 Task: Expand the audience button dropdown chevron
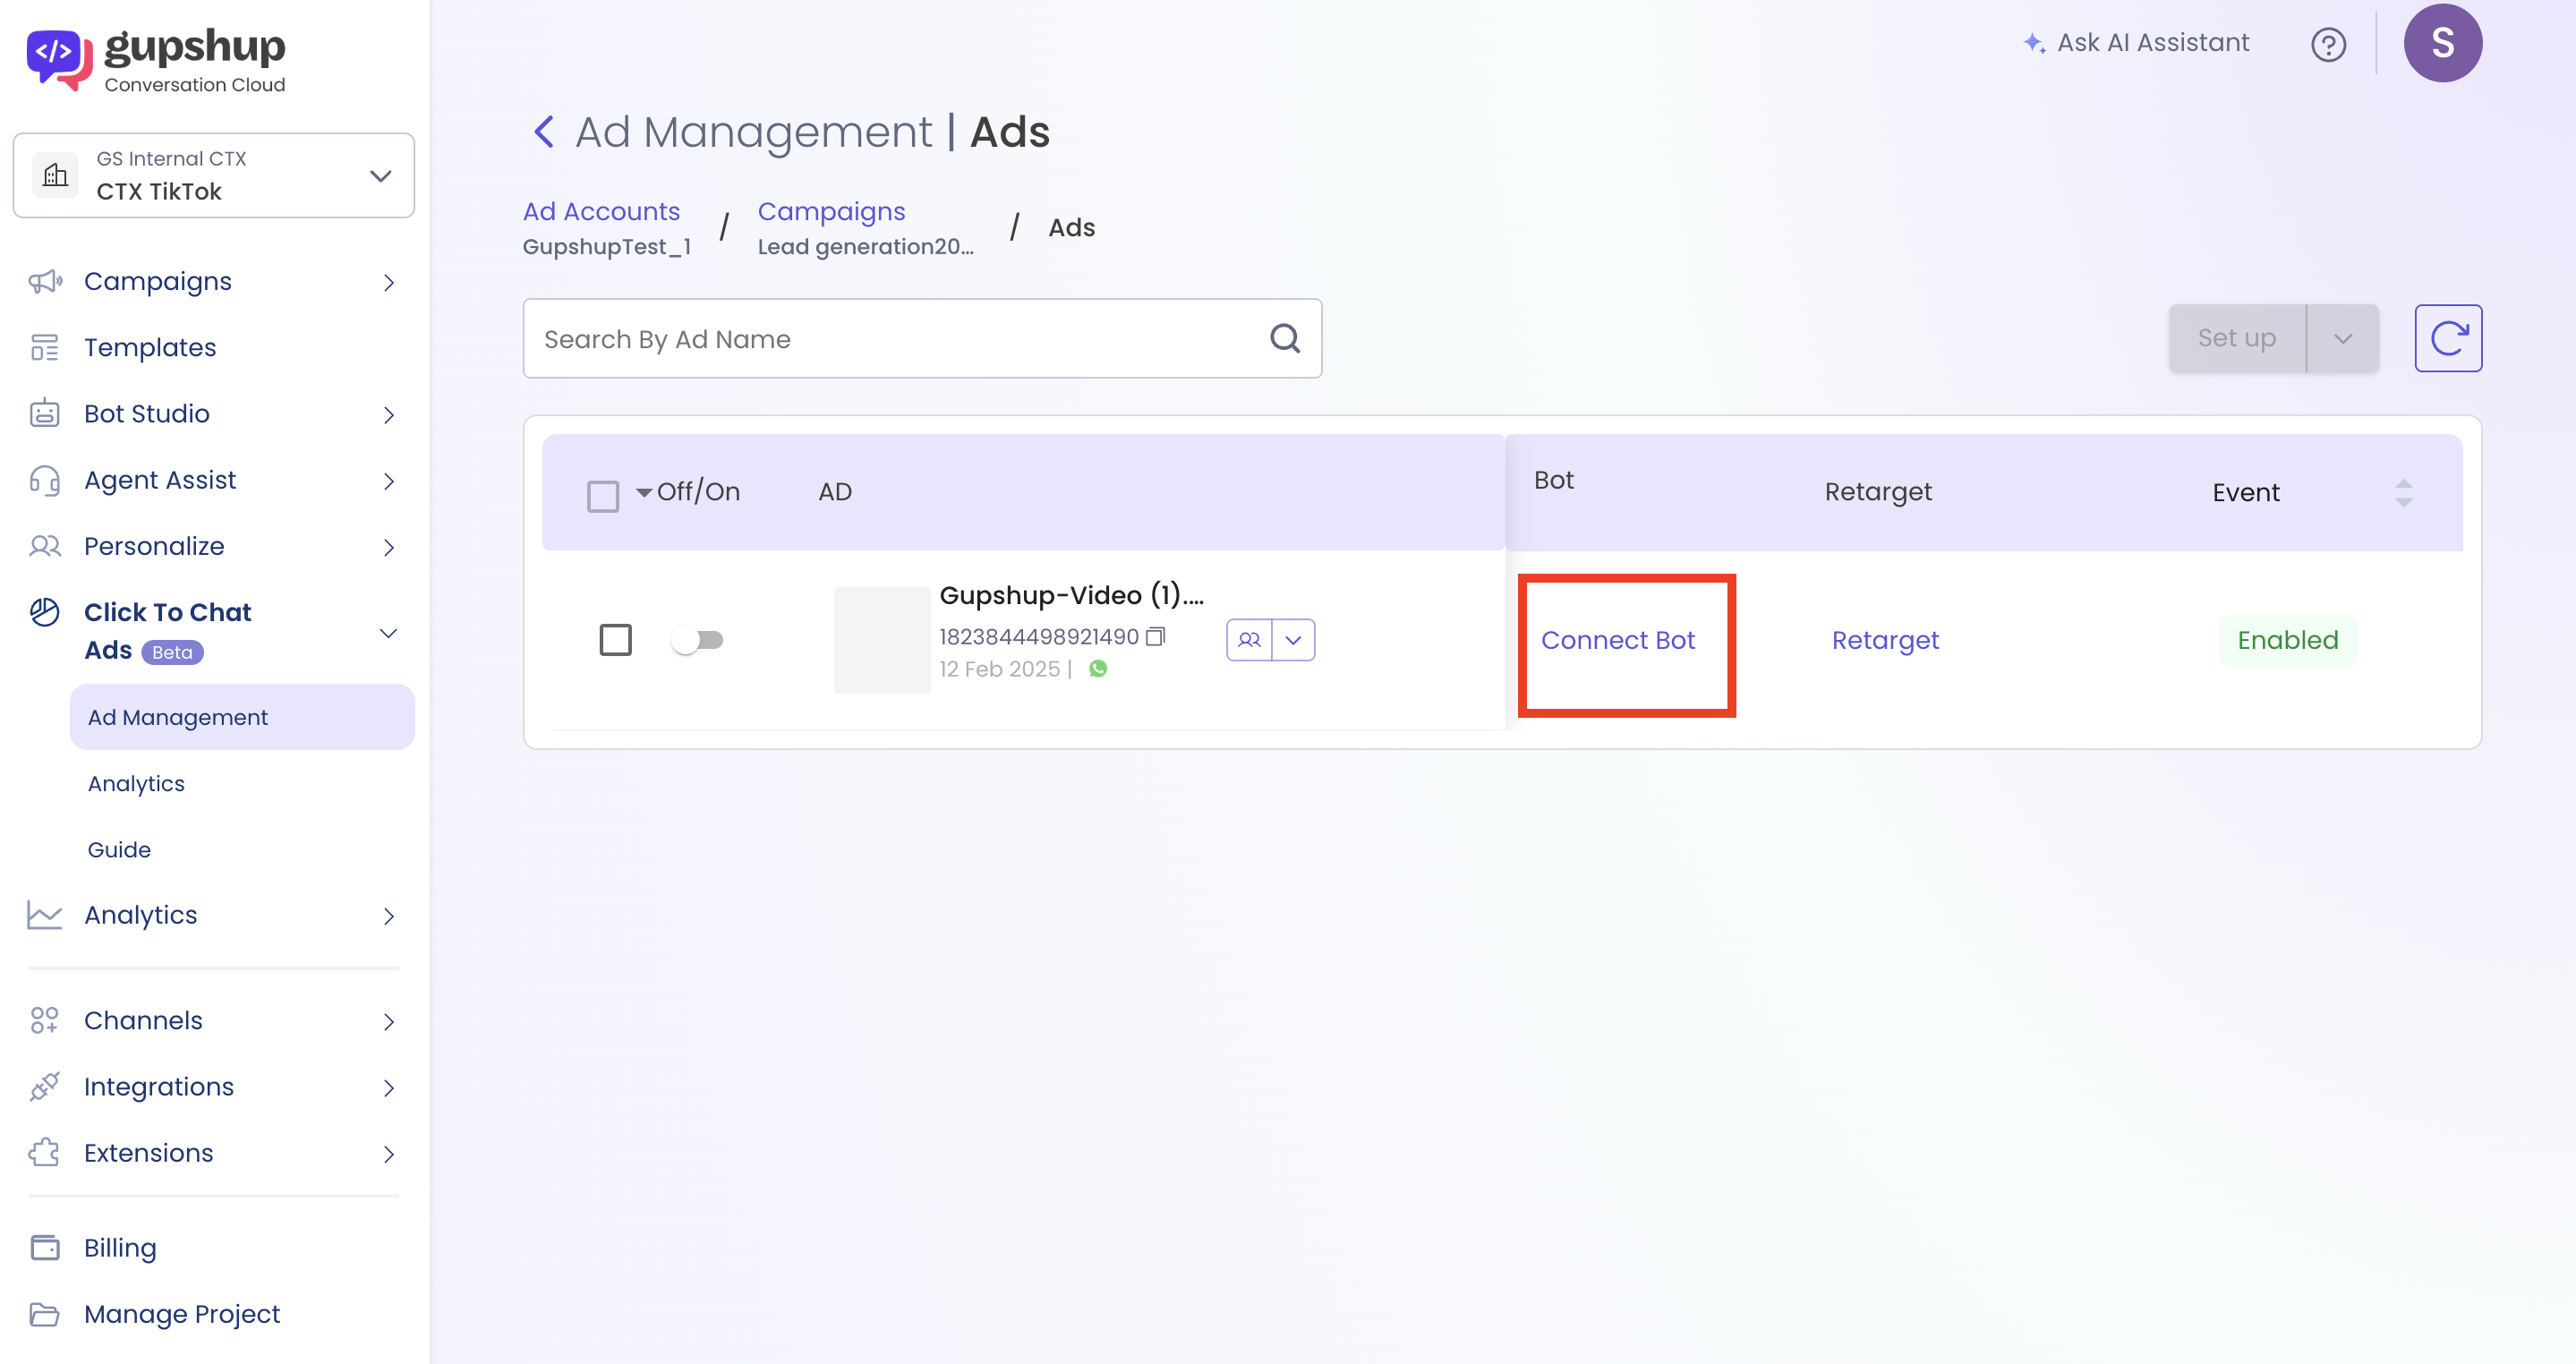[1293, 640]
